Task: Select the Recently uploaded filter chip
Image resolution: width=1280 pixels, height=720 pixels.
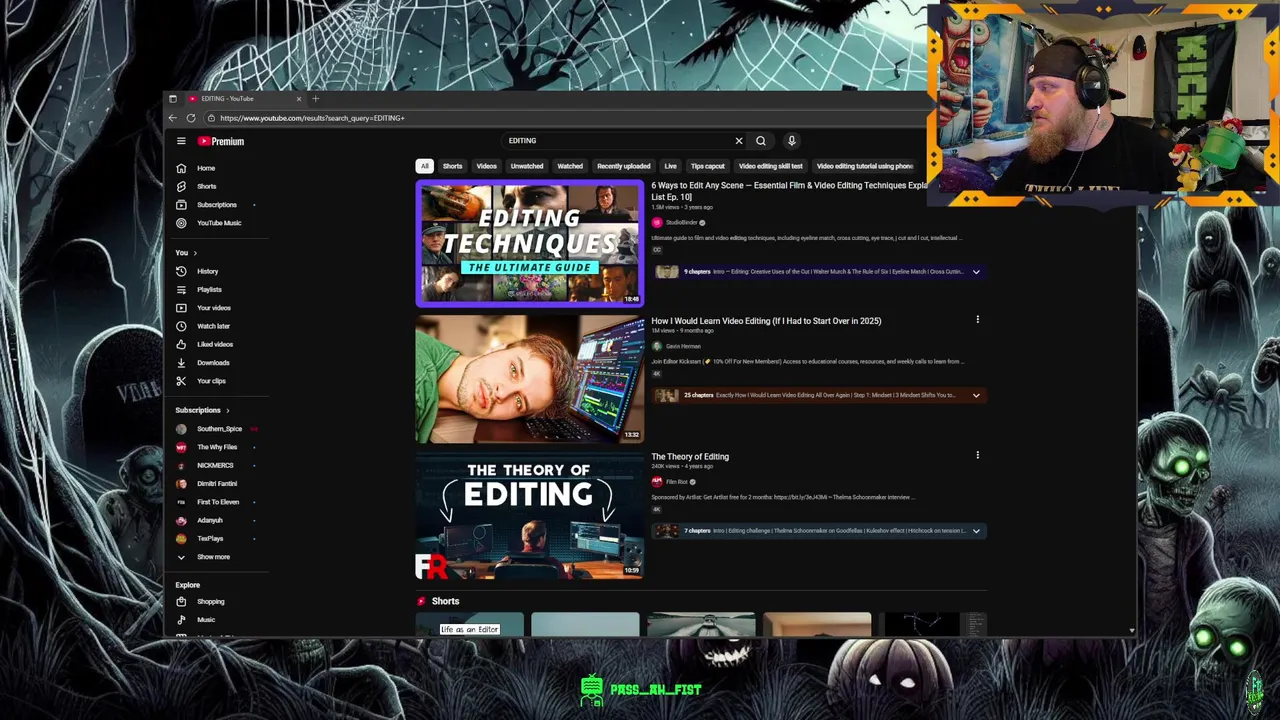Action: (x=623, y=166)
